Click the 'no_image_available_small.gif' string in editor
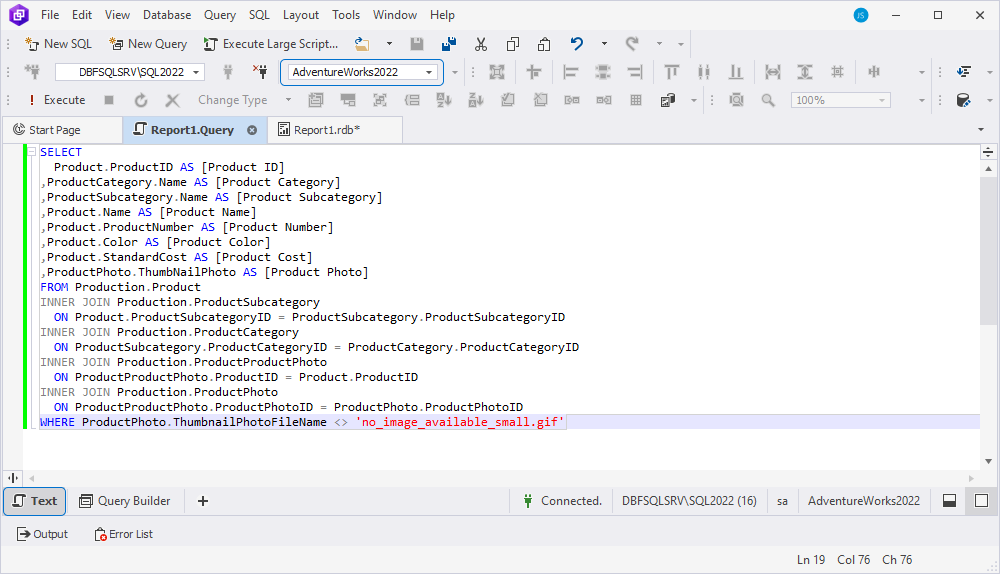 460,422
